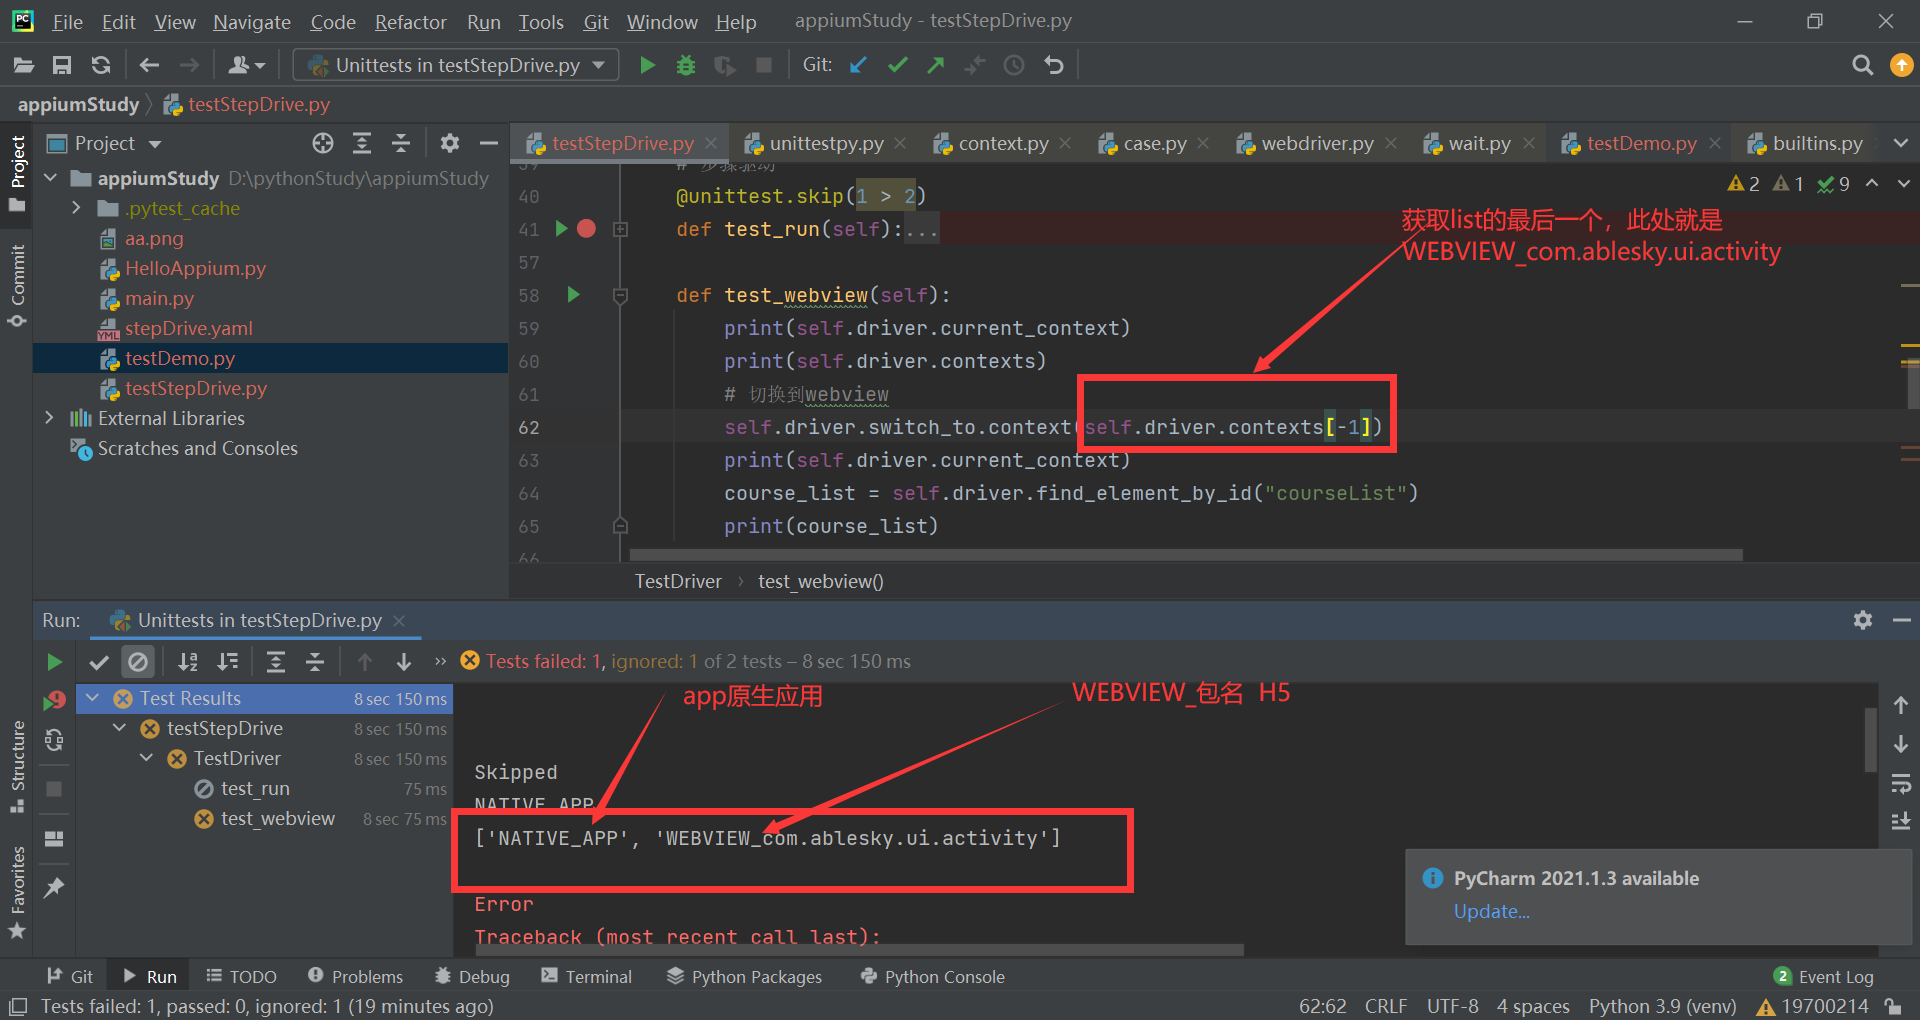Click Python 3.9 (venv) interpreter widget

1662,1006
